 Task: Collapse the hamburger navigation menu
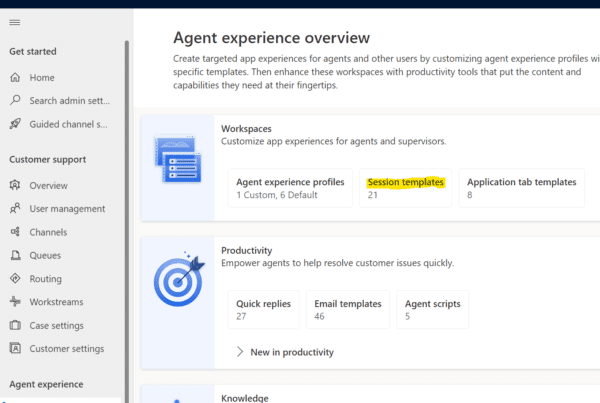click(x=14, y=22)
